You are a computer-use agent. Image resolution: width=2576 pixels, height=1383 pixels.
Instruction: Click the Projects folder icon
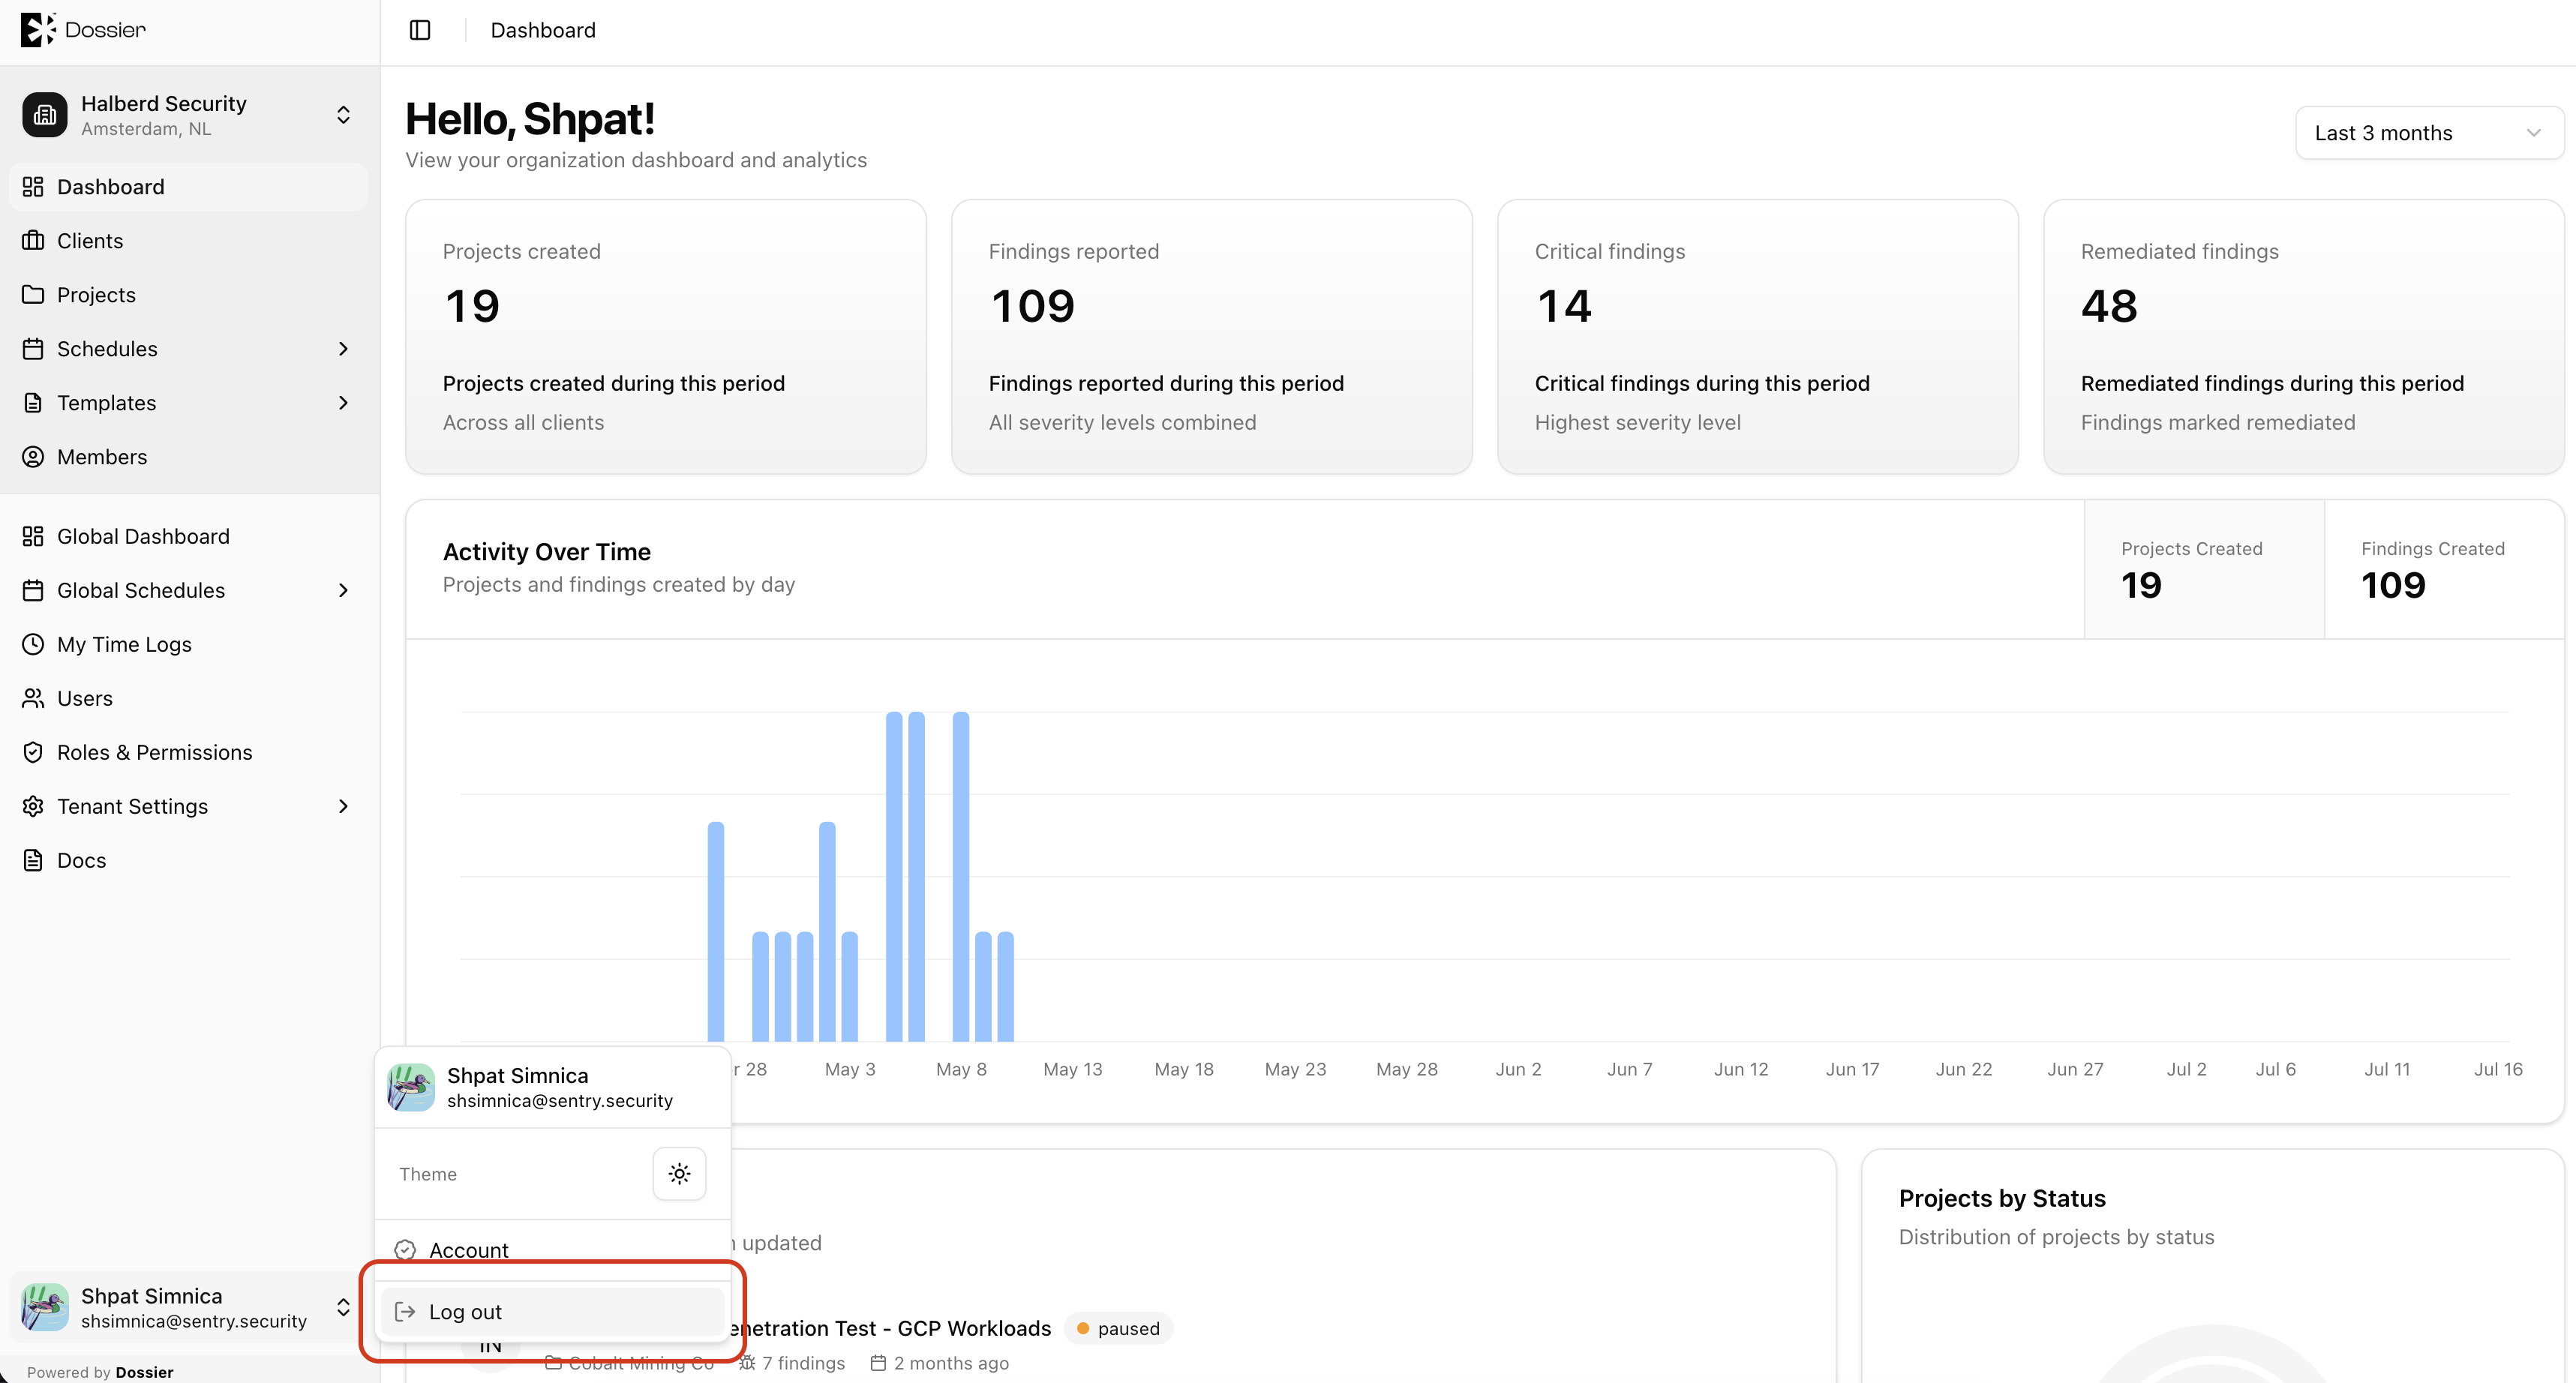(33, 295)
